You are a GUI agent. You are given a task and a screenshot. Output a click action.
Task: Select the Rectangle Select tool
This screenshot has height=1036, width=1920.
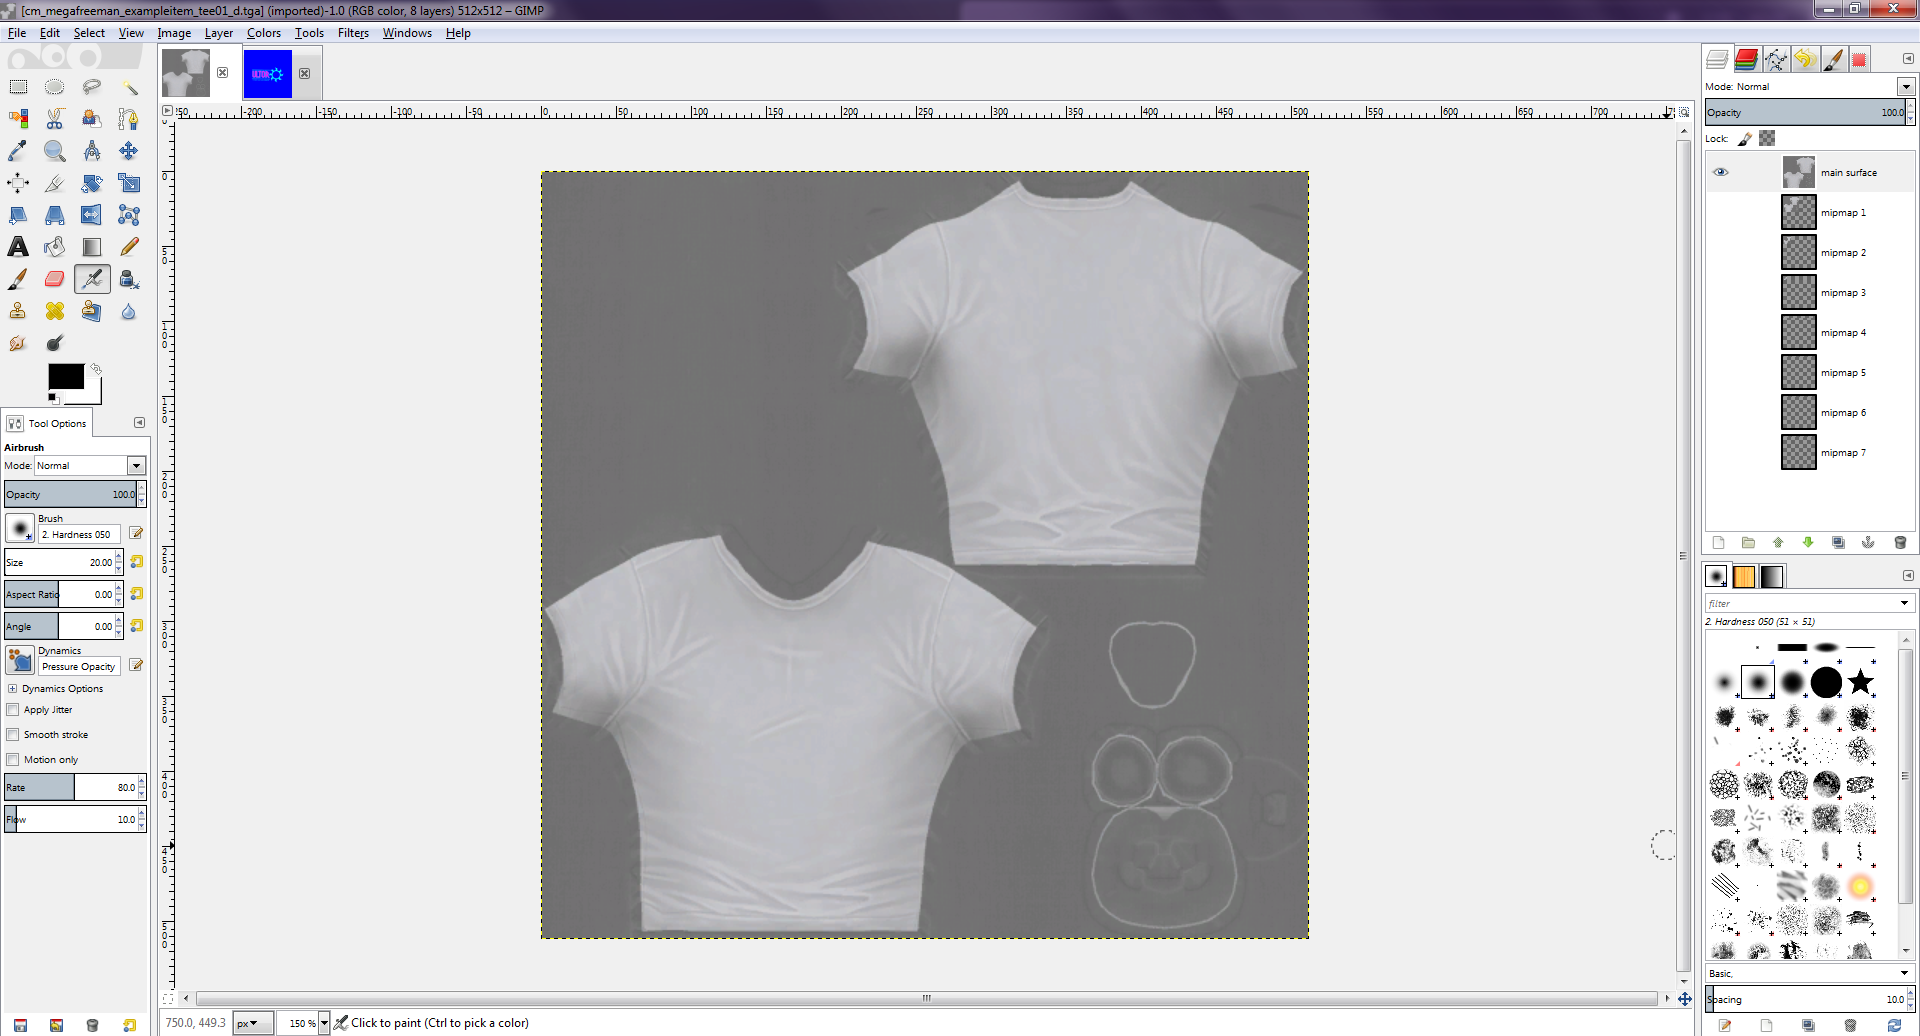(x=18, y=87)
